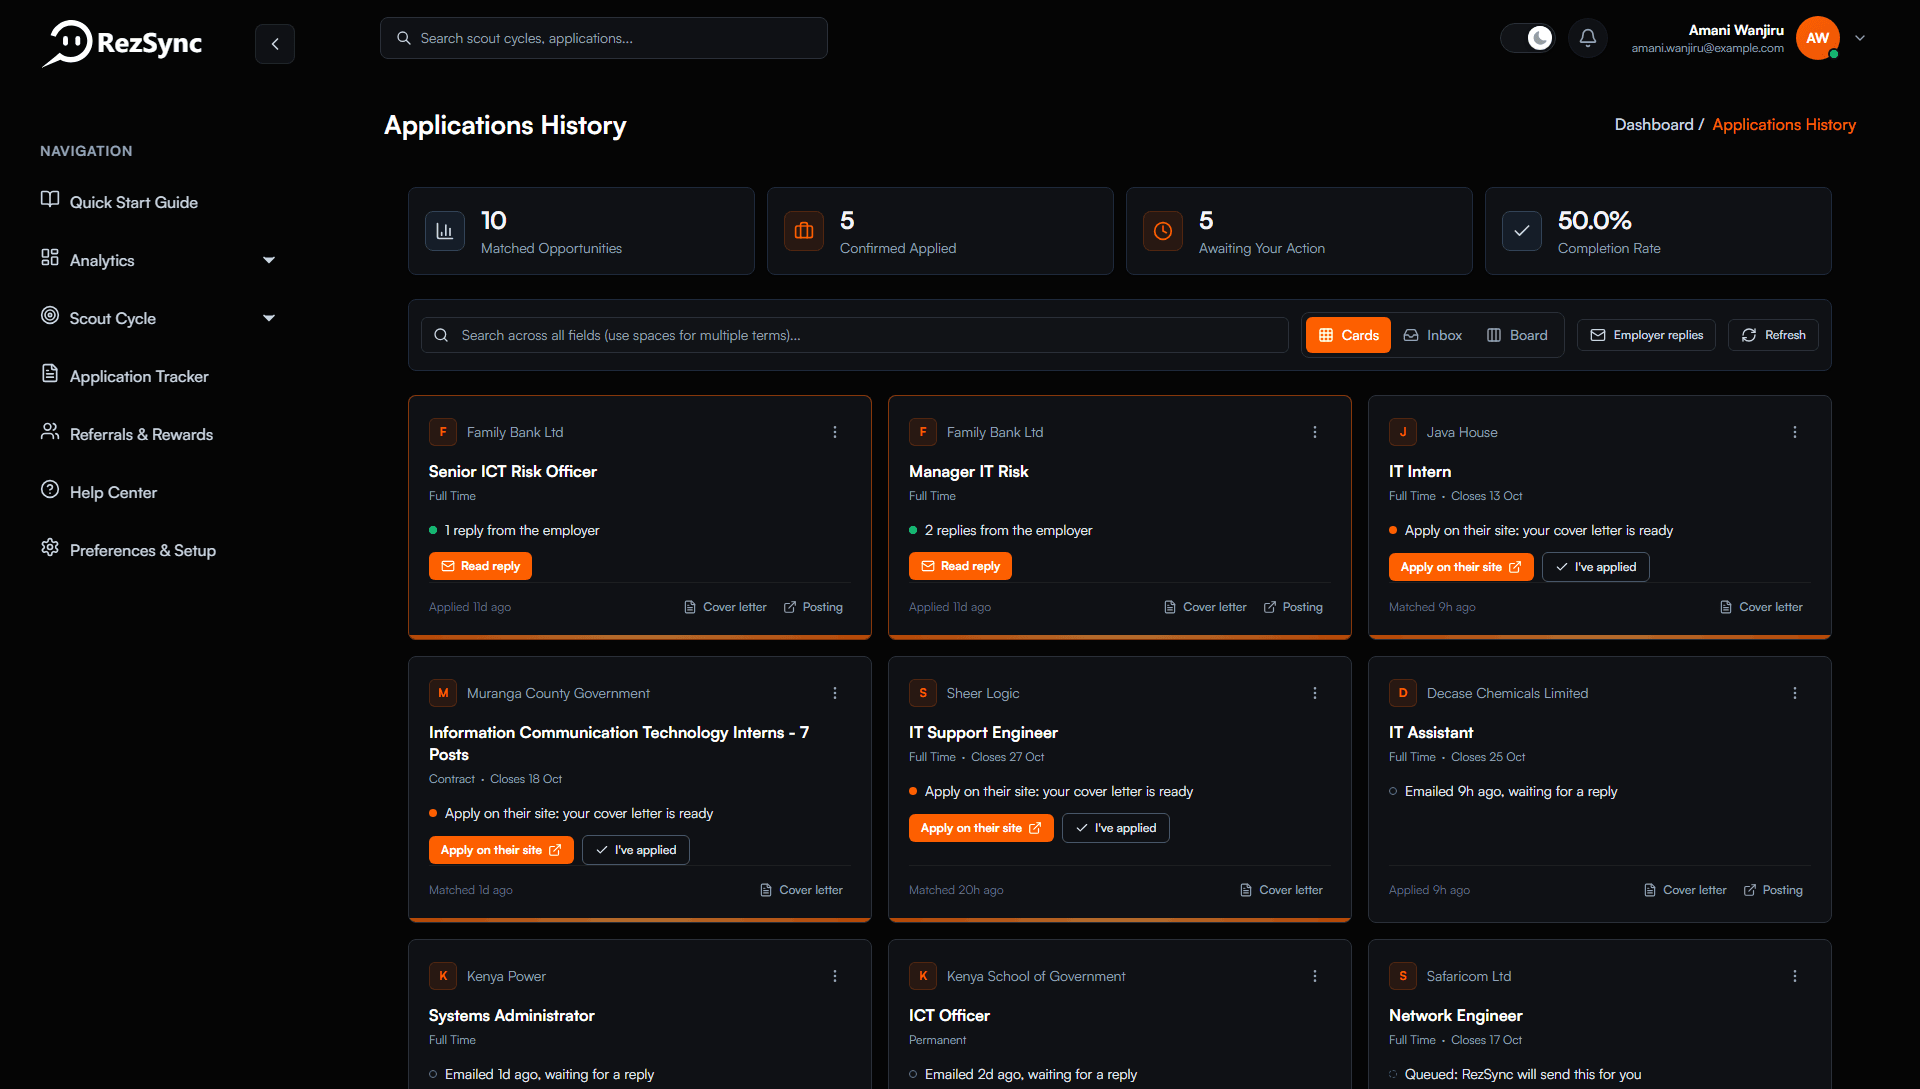Click the Confirmed Applied briefcase icon
The width and height of the screenshot is (1920, 1089).
click(804, 231)
